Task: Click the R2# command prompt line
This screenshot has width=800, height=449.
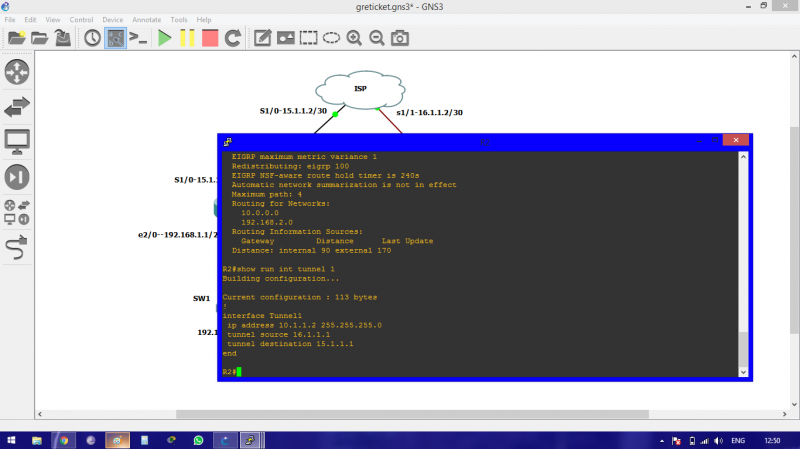Action: coord(232,372)
